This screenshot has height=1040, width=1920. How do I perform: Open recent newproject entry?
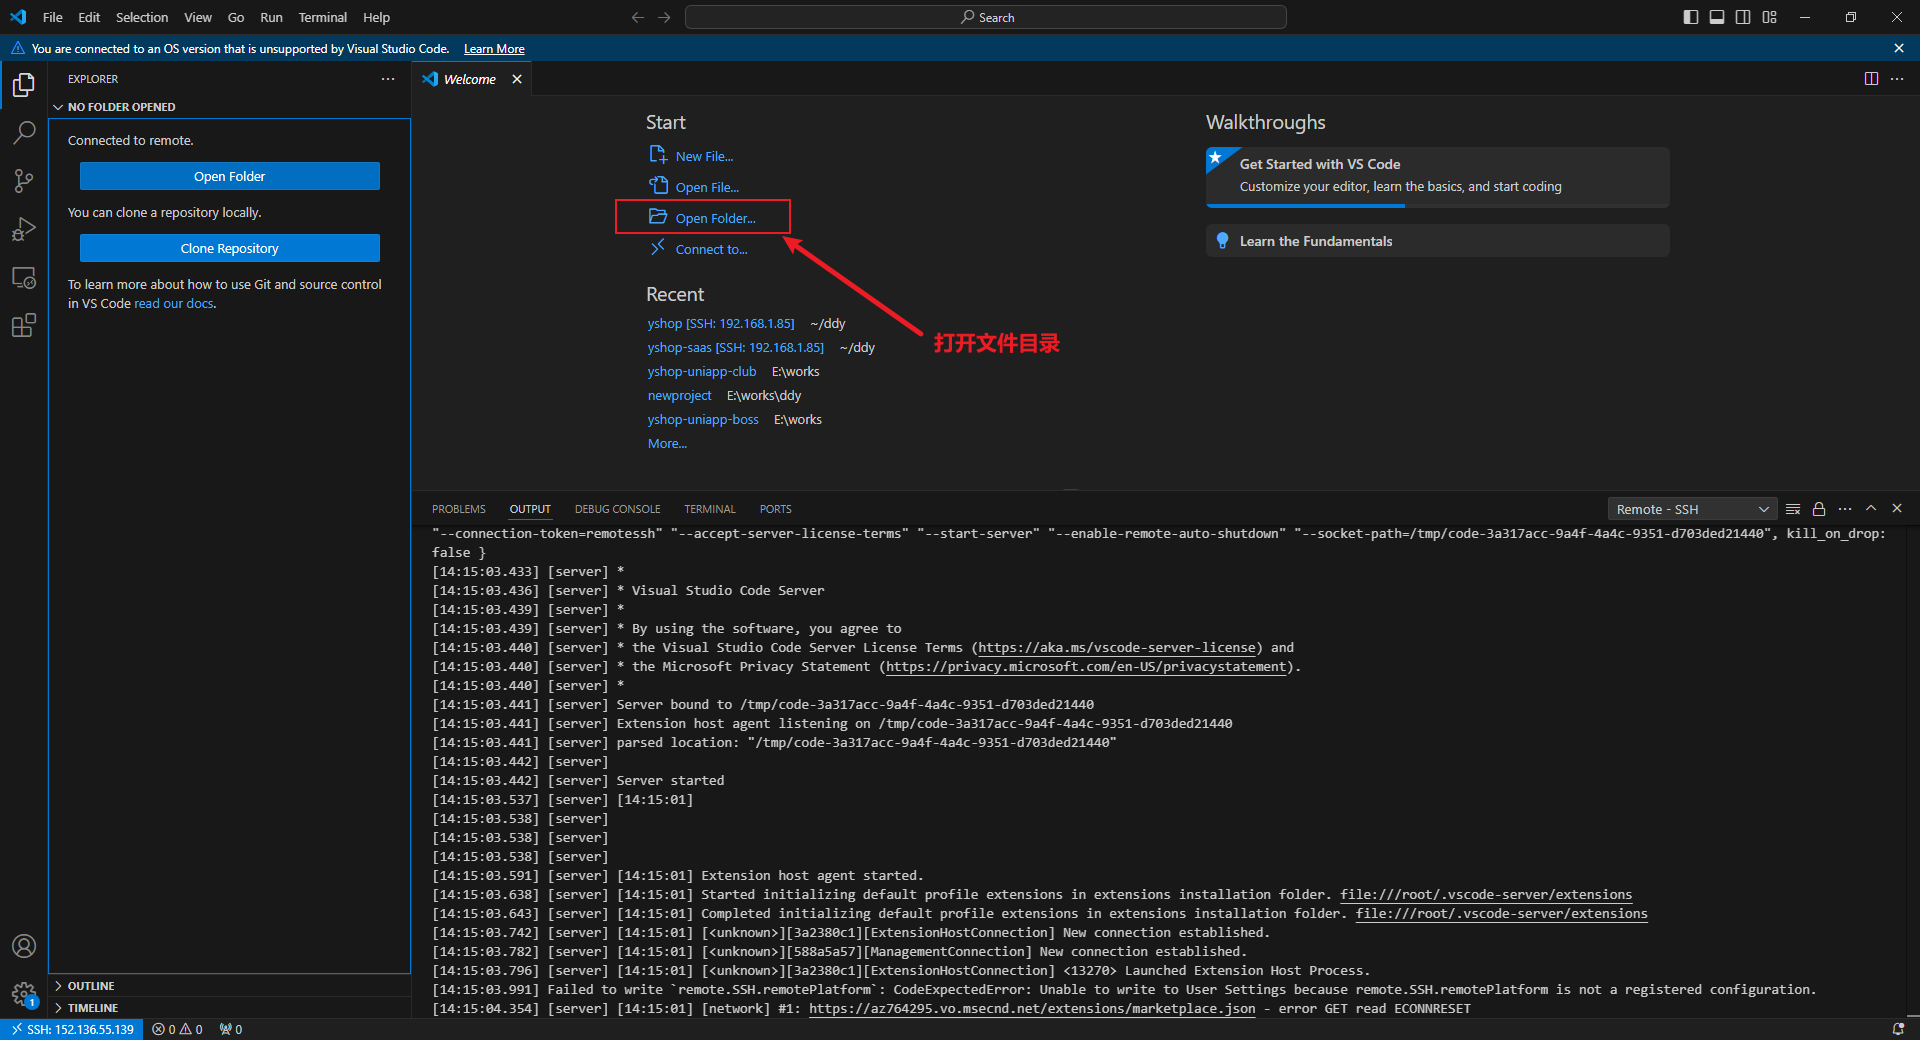(x=679, y=395)
